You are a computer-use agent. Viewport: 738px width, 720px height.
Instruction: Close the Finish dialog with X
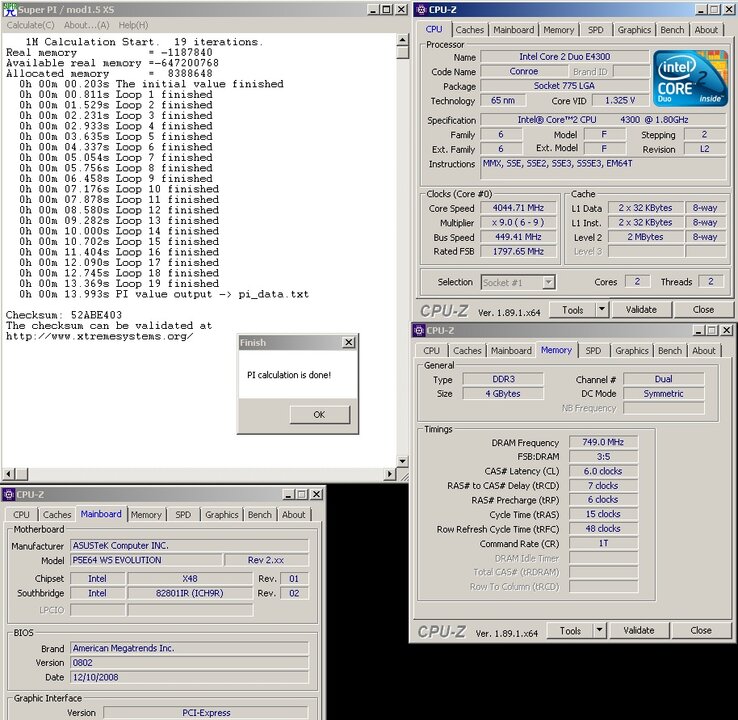click(x=348, y=342)
